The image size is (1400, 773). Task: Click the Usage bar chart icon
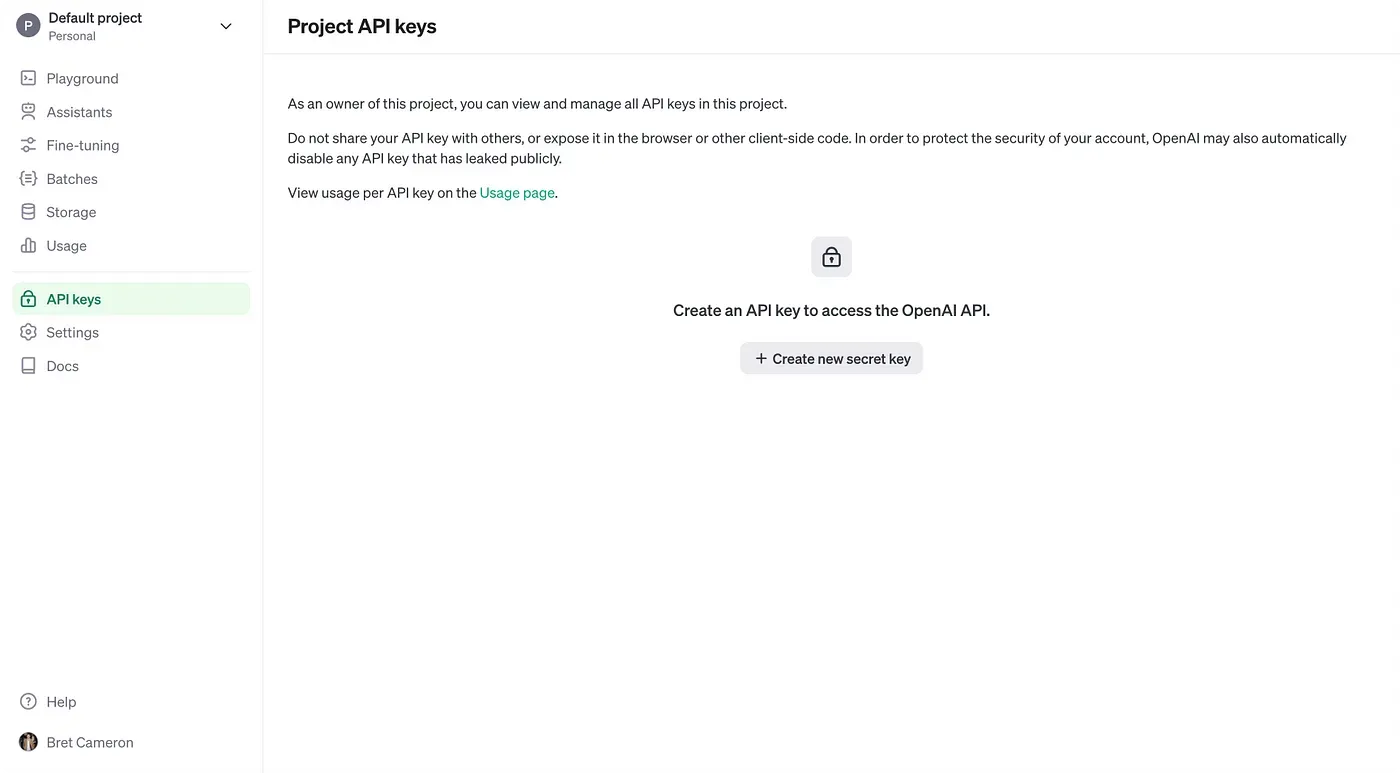coord(28,245)
